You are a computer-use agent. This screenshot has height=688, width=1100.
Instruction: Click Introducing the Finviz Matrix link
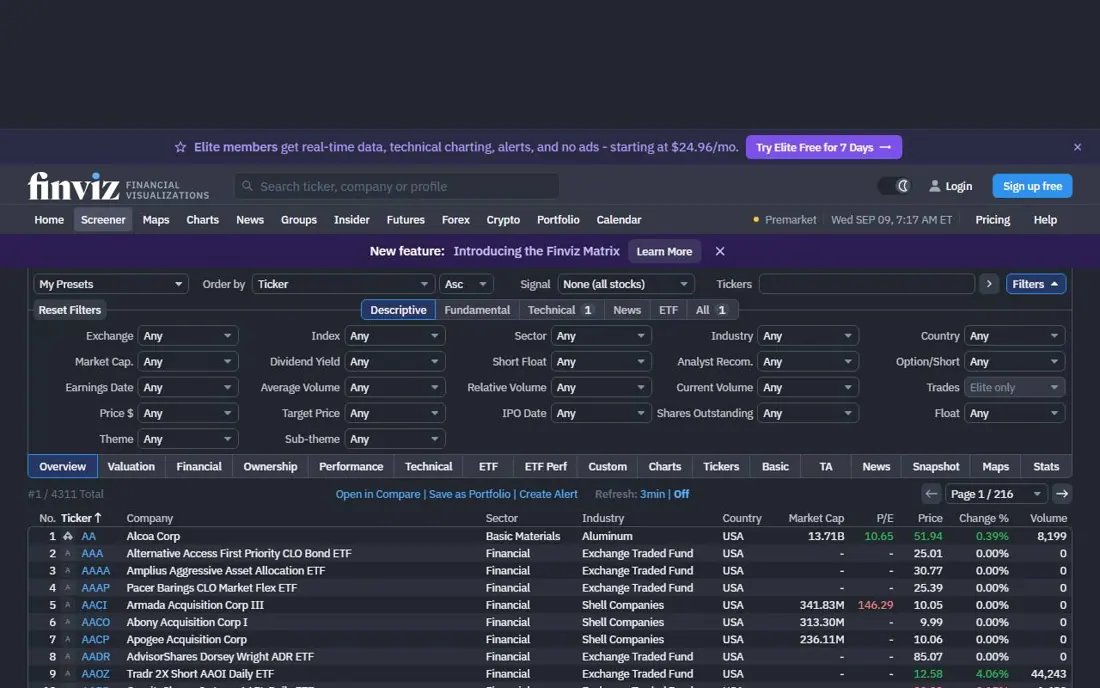point(537,251)
